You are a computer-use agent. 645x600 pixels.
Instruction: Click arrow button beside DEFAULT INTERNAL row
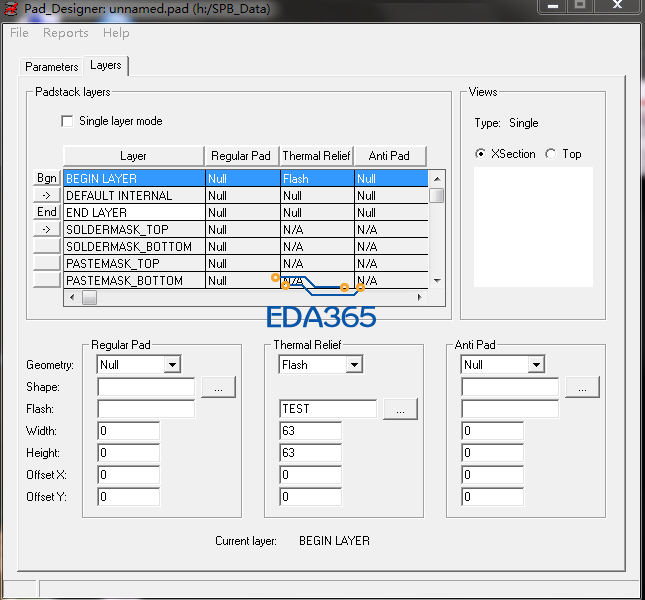point(47,195)
